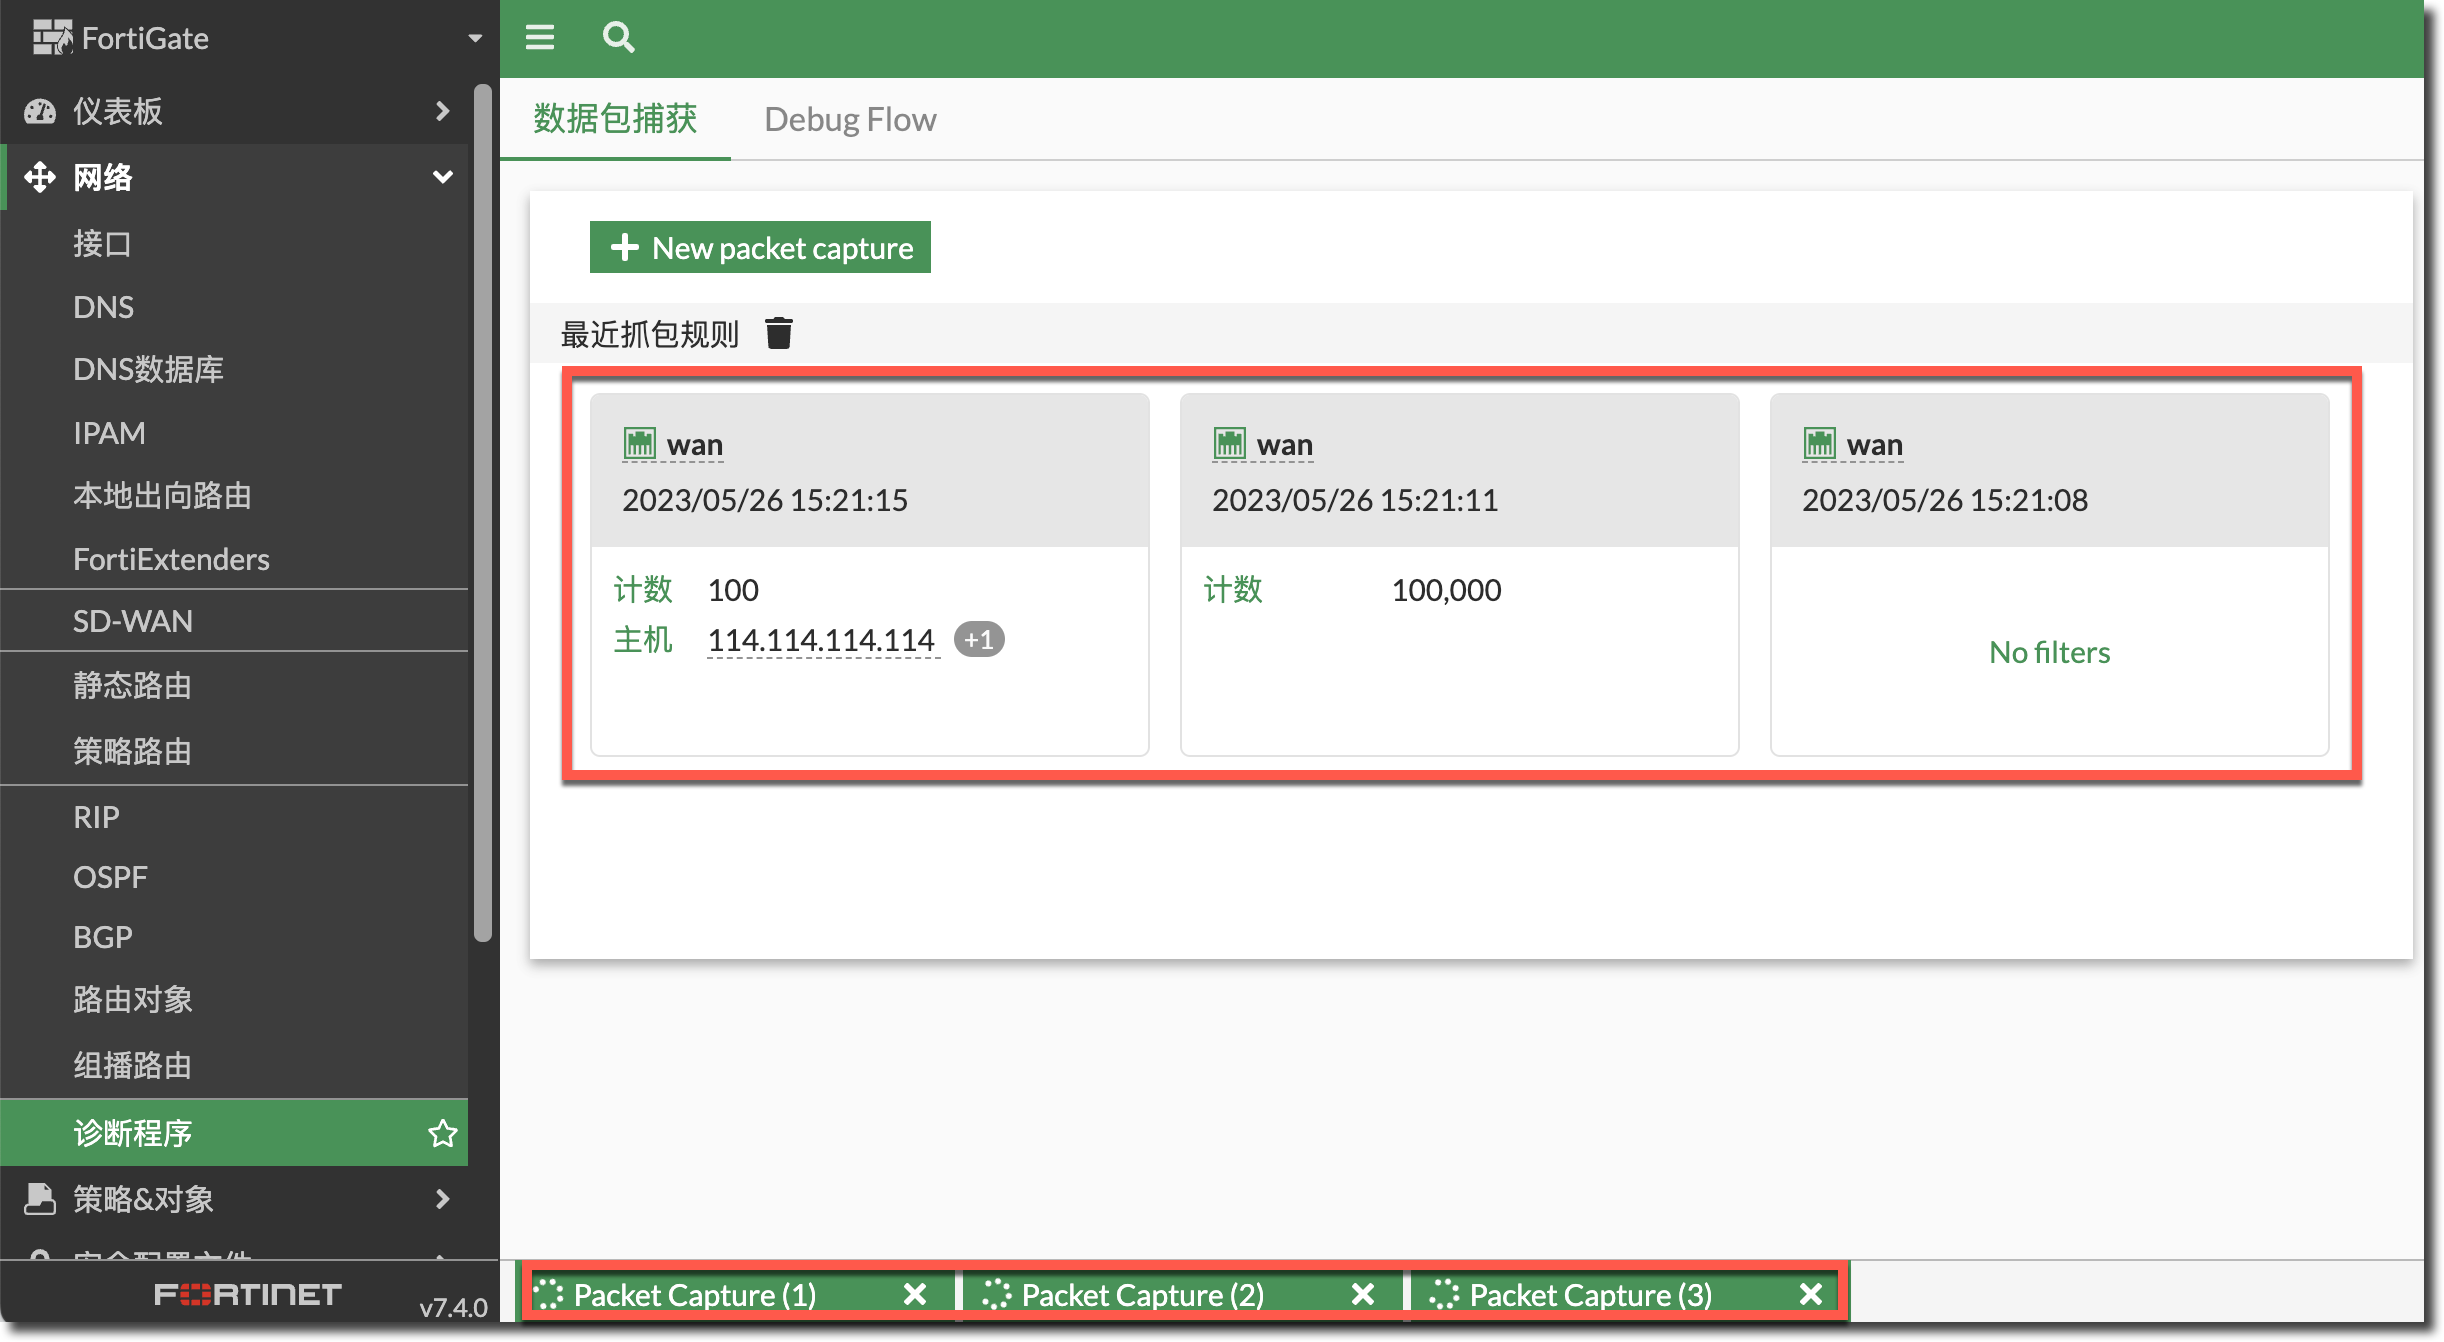2444x1342 pixels.
Task: Click interface icon on first wan card
Action: pyautogui.click(x=639, y=443)
